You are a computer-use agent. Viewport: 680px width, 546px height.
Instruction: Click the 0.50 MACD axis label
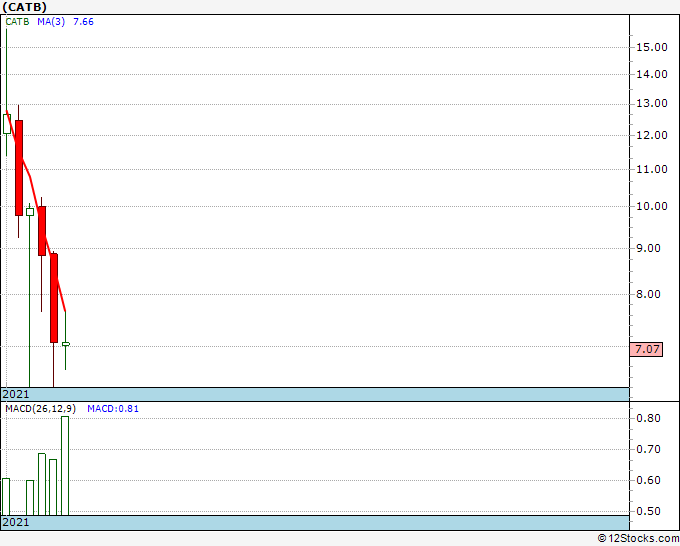tap(648, 511)
